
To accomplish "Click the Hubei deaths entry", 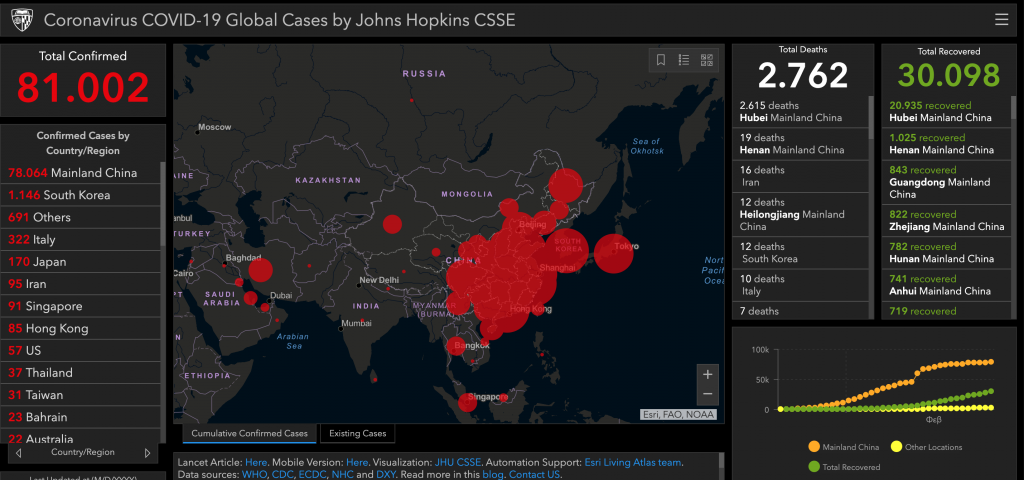I will coord(800,110).
